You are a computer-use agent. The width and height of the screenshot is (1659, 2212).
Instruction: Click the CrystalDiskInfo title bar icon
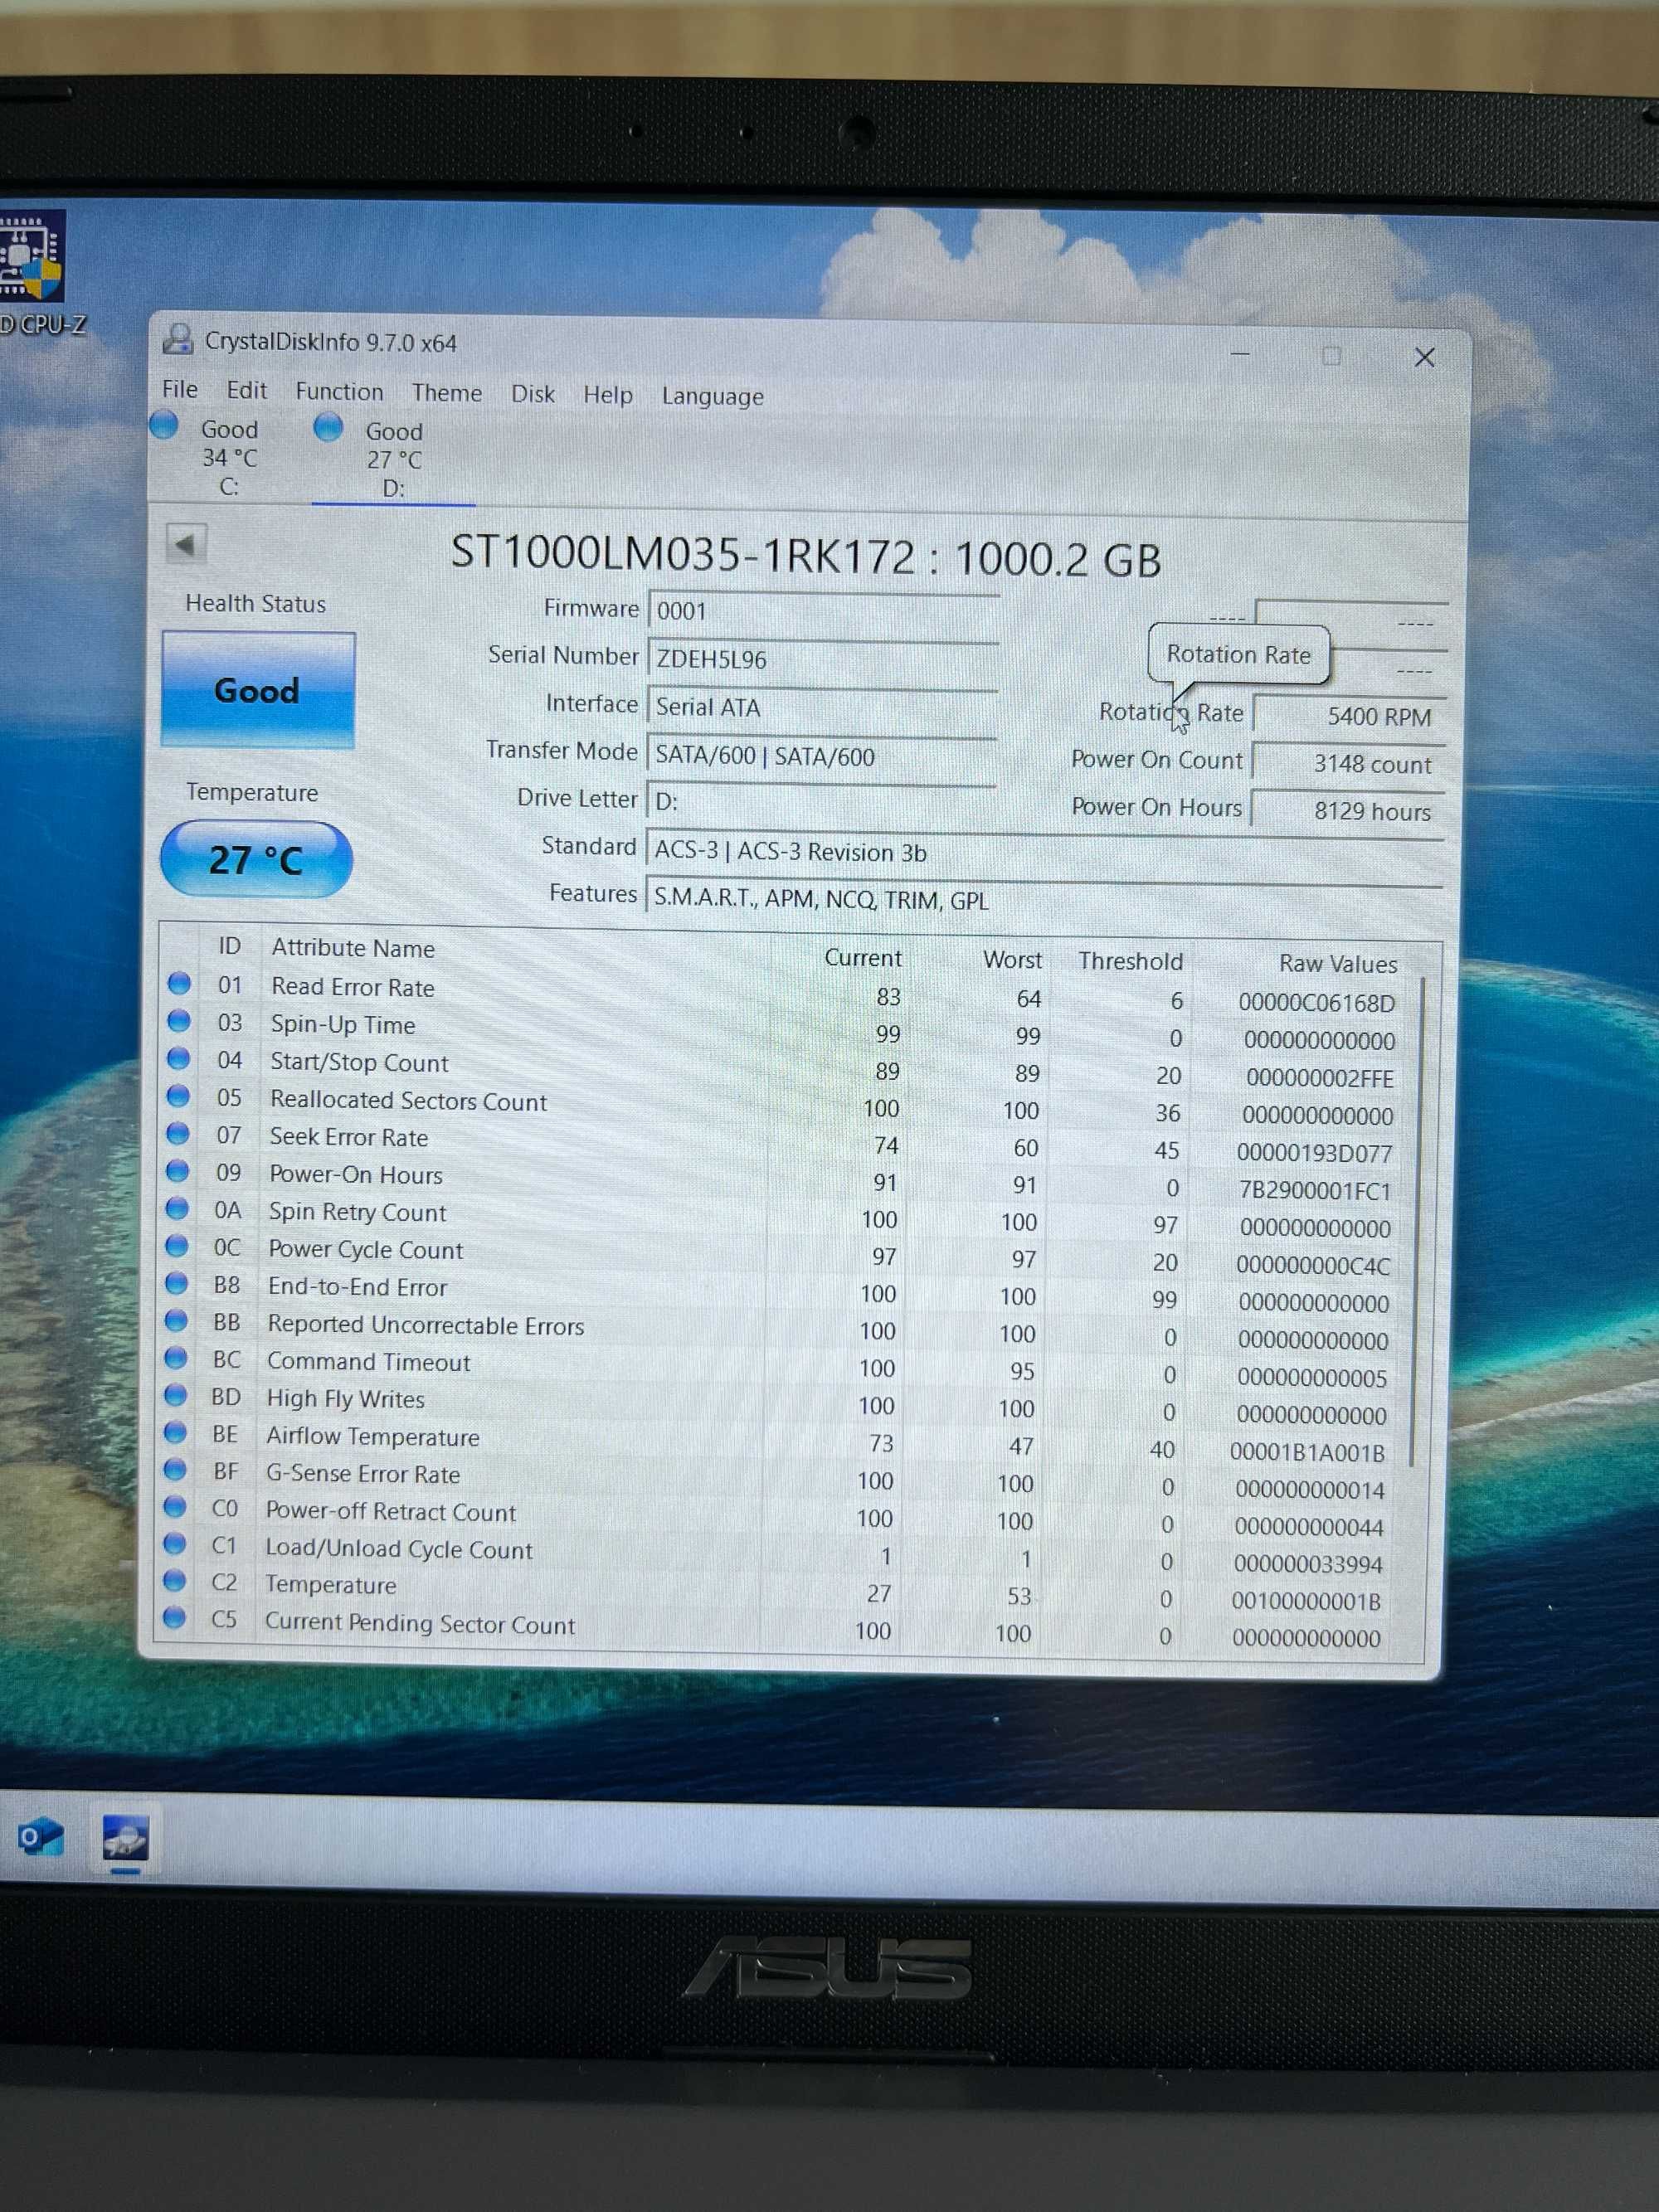[177, 340]
